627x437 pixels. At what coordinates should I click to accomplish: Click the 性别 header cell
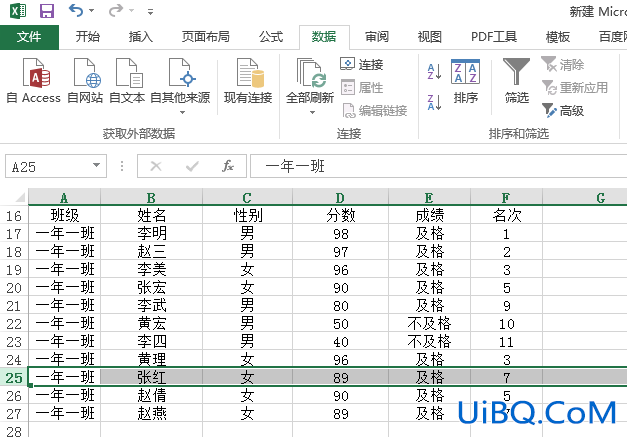coord(248,216)
